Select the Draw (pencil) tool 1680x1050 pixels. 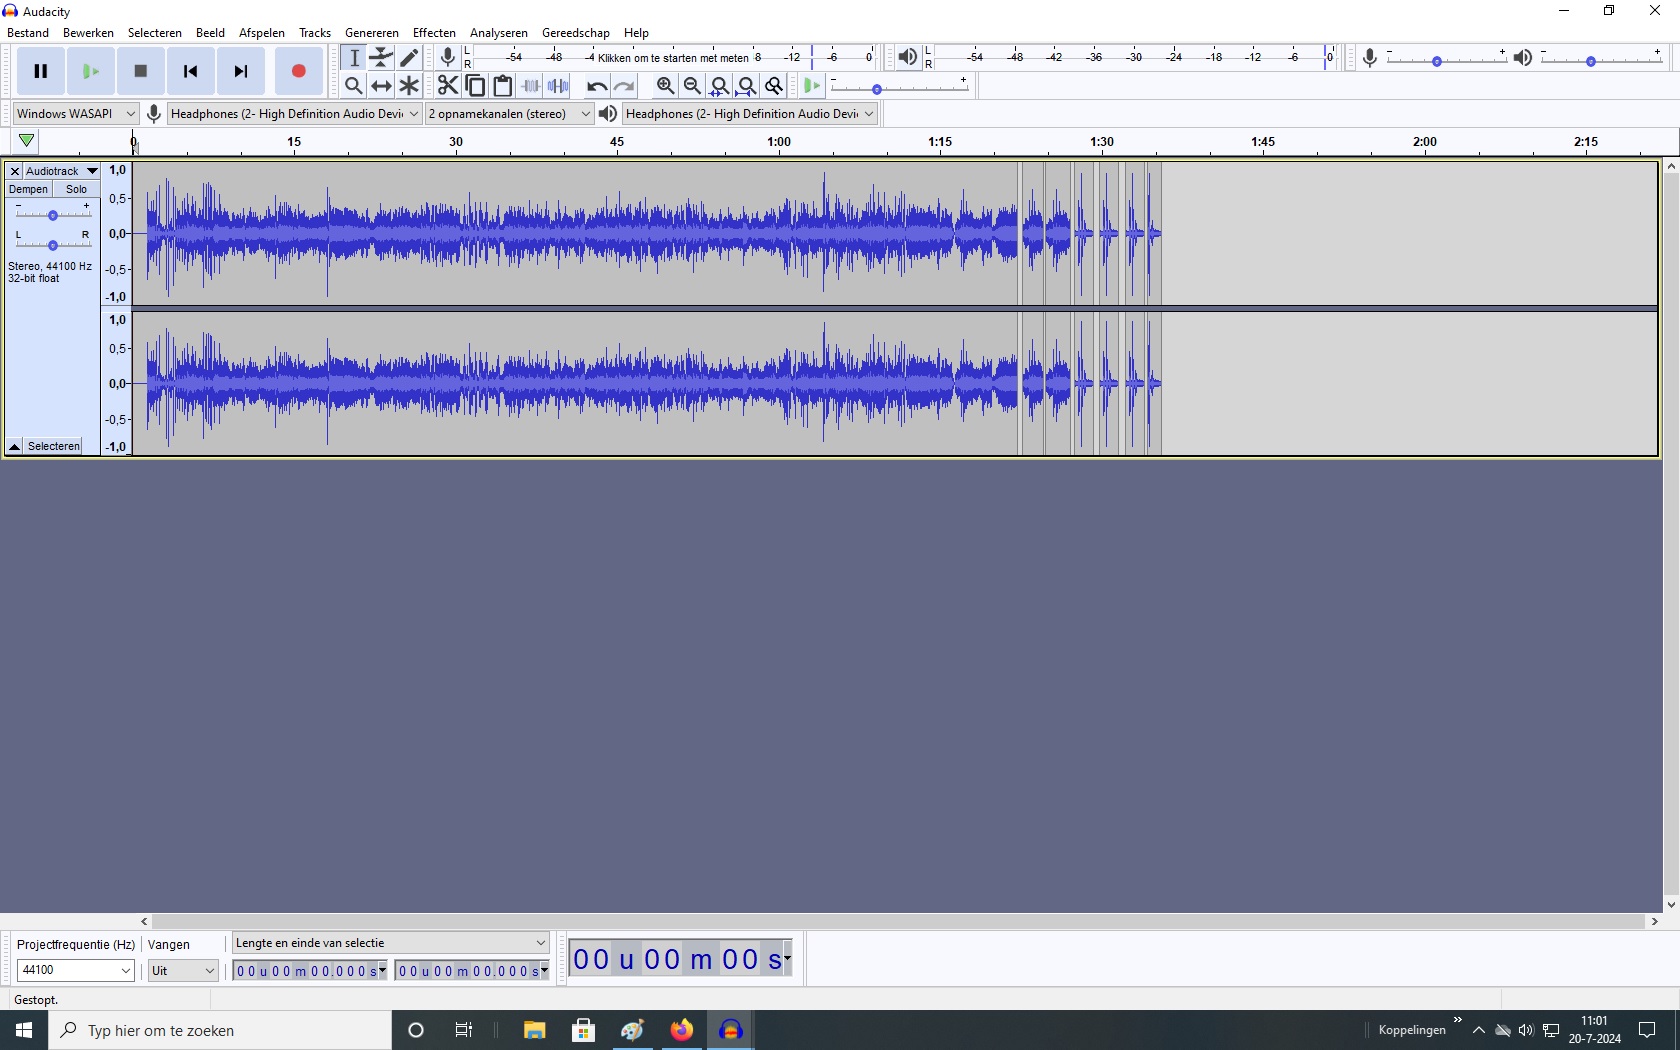click(409, 58)
